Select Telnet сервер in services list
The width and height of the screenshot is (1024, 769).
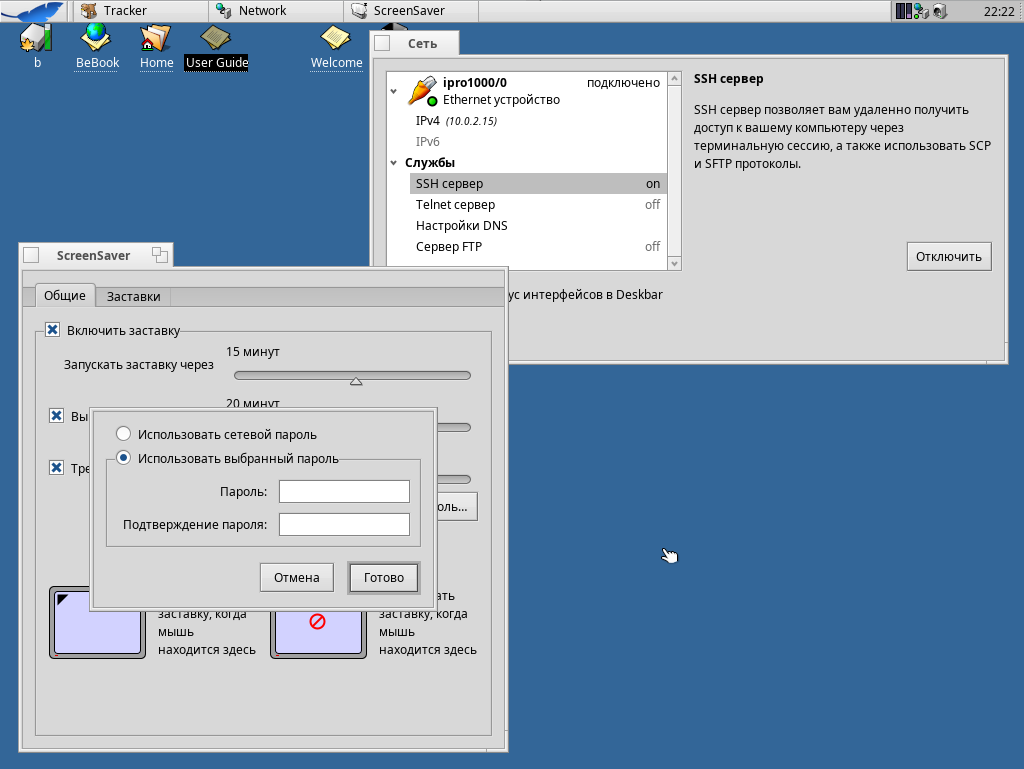538,204
